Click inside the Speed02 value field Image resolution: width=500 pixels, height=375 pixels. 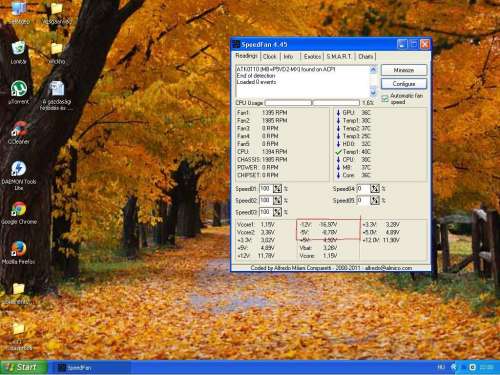[266, 200]
